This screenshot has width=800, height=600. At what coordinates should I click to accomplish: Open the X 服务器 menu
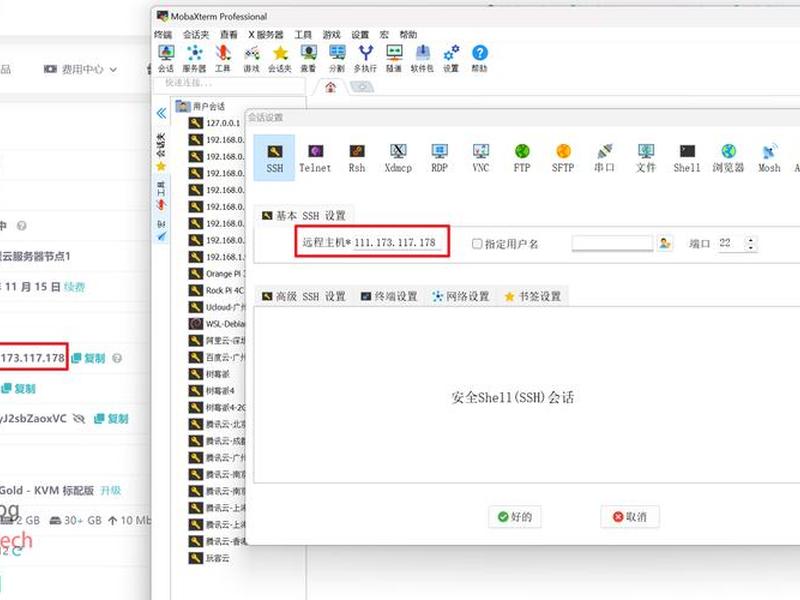[x=266, y=35]
